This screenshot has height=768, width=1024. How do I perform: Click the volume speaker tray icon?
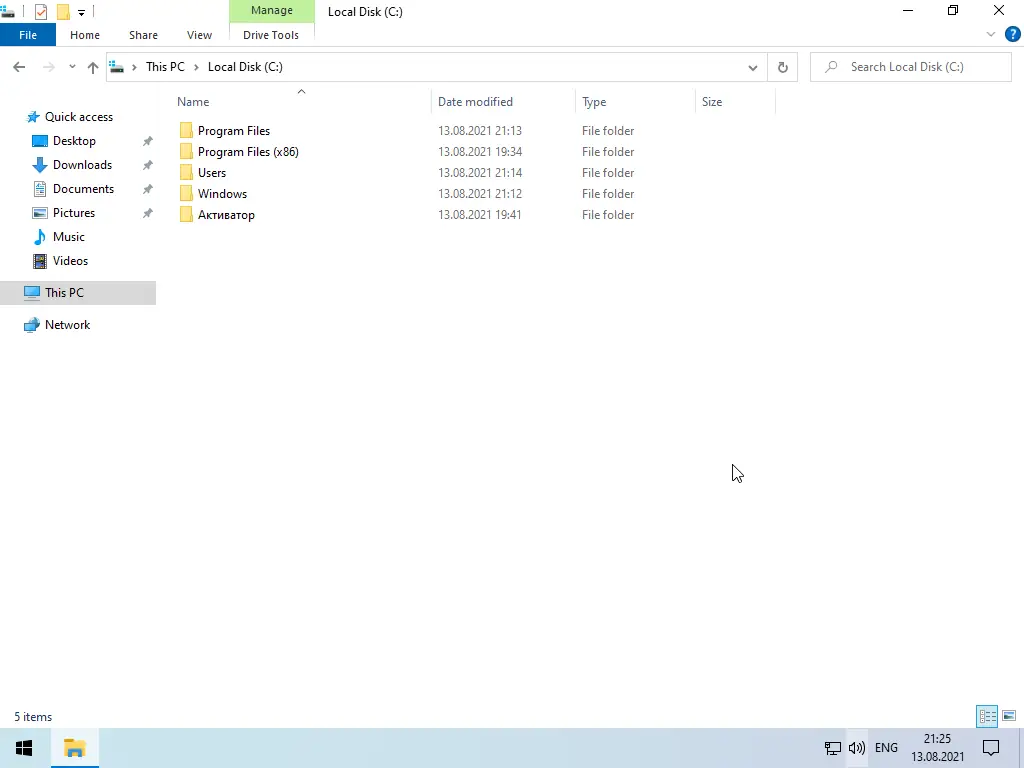856,748
